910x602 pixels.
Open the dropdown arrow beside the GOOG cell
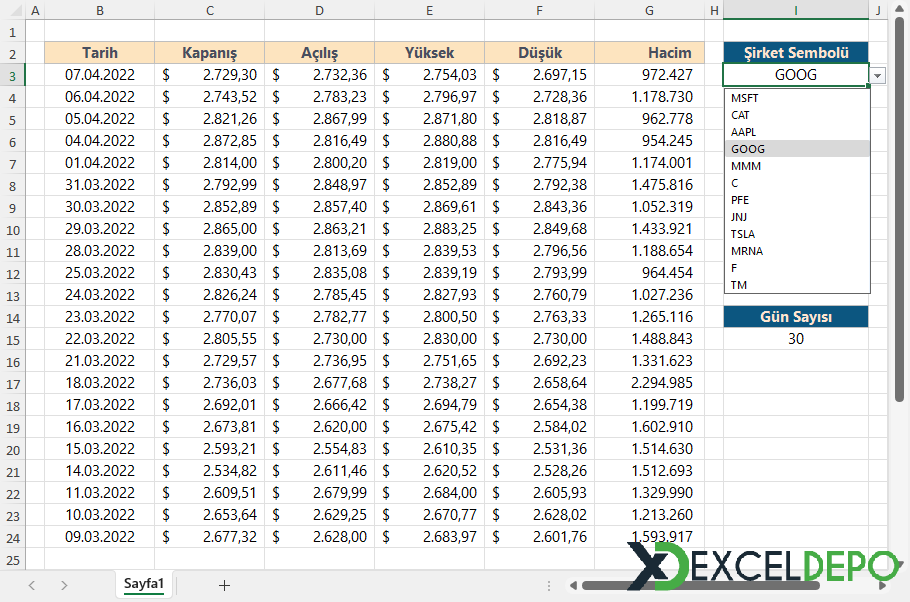click(878, 75)
